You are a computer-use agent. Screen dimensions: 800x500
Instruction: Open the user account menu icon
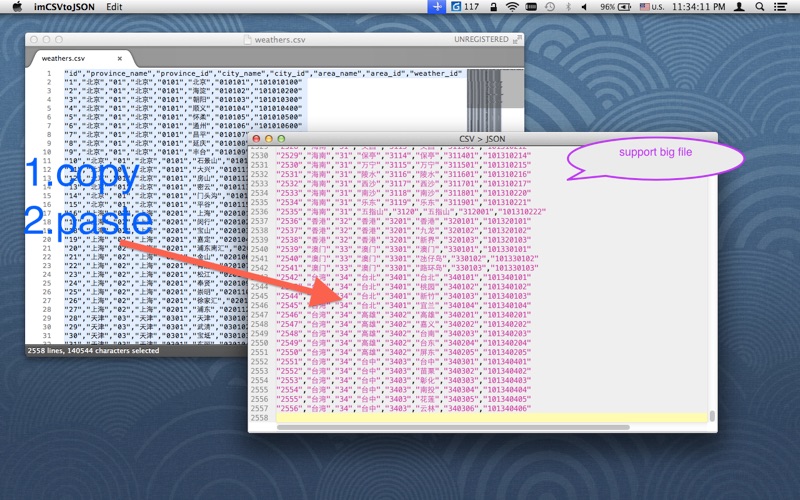click(x=739, y=7)
